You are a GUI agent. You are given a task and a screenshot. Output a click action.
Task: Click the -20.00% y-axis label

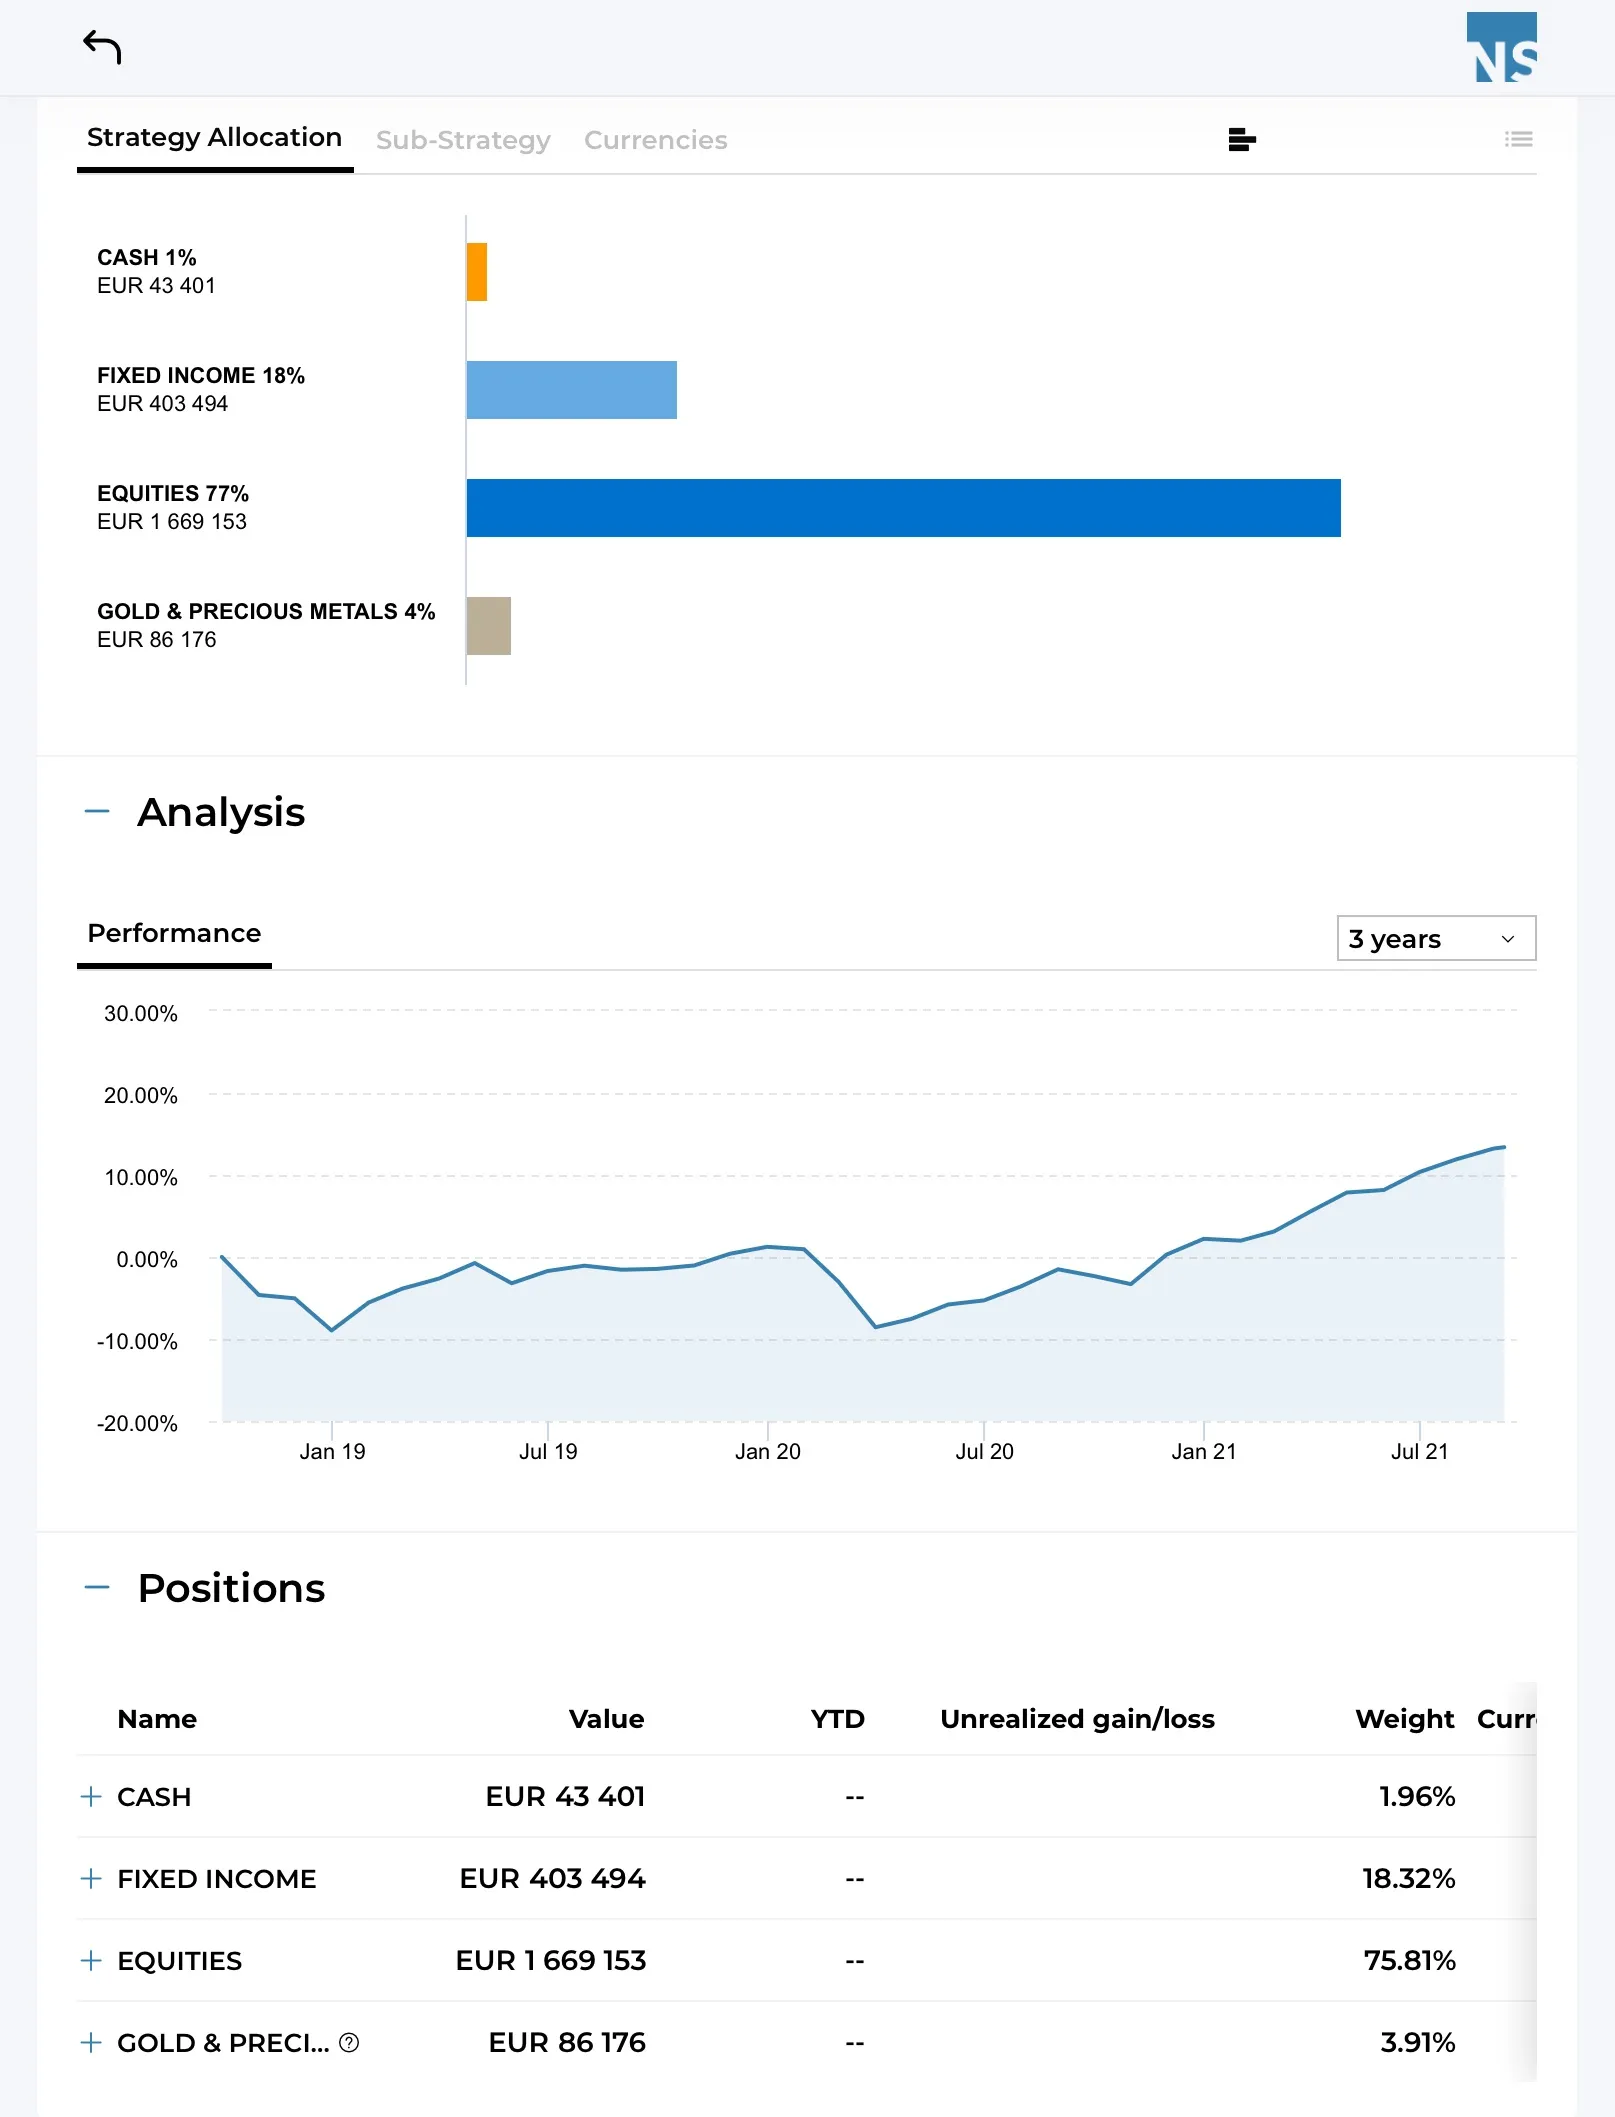tap(137, 1424)
